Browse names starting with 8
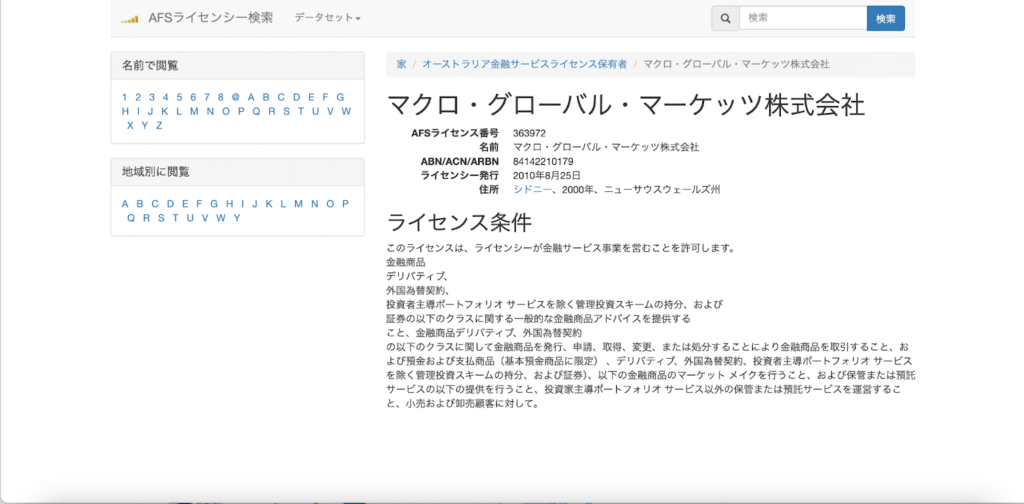This screenshot has width=1024, height=504. tap(221, 97)
